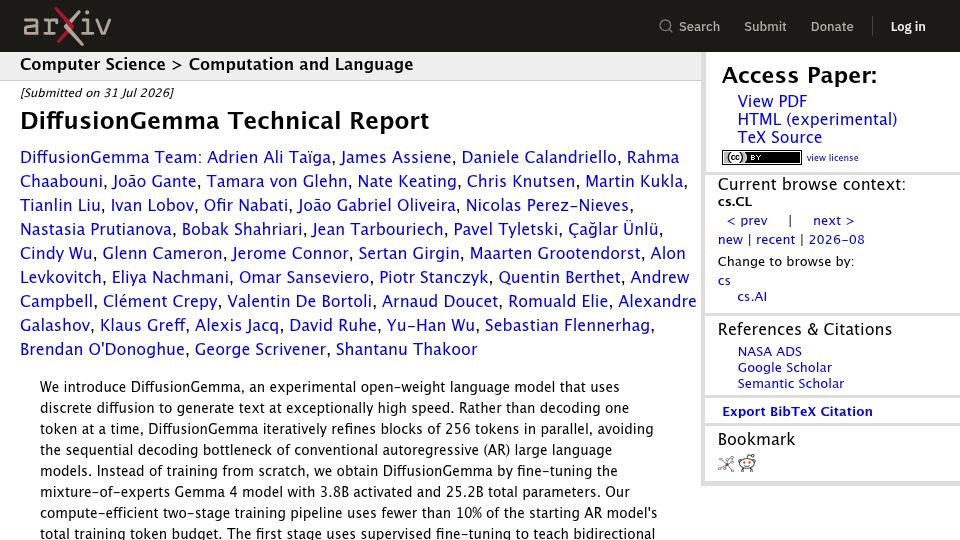This screenshot has width=960, height=540.
Task: Click author Pavel Tyletski
Action: tap(506, 229)
